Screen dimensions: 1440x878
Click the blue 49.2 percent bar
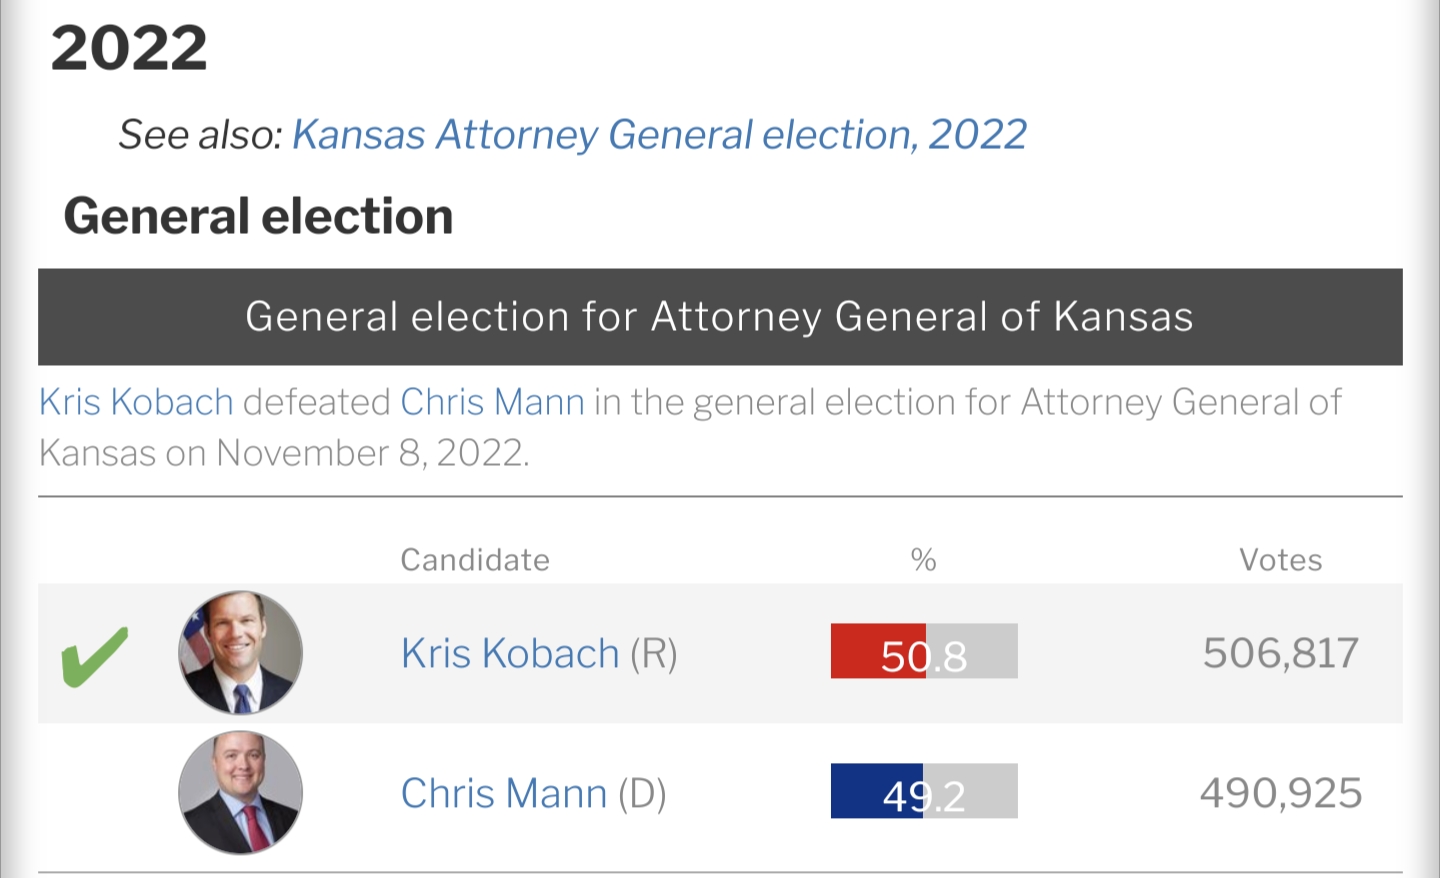point(877,791)
